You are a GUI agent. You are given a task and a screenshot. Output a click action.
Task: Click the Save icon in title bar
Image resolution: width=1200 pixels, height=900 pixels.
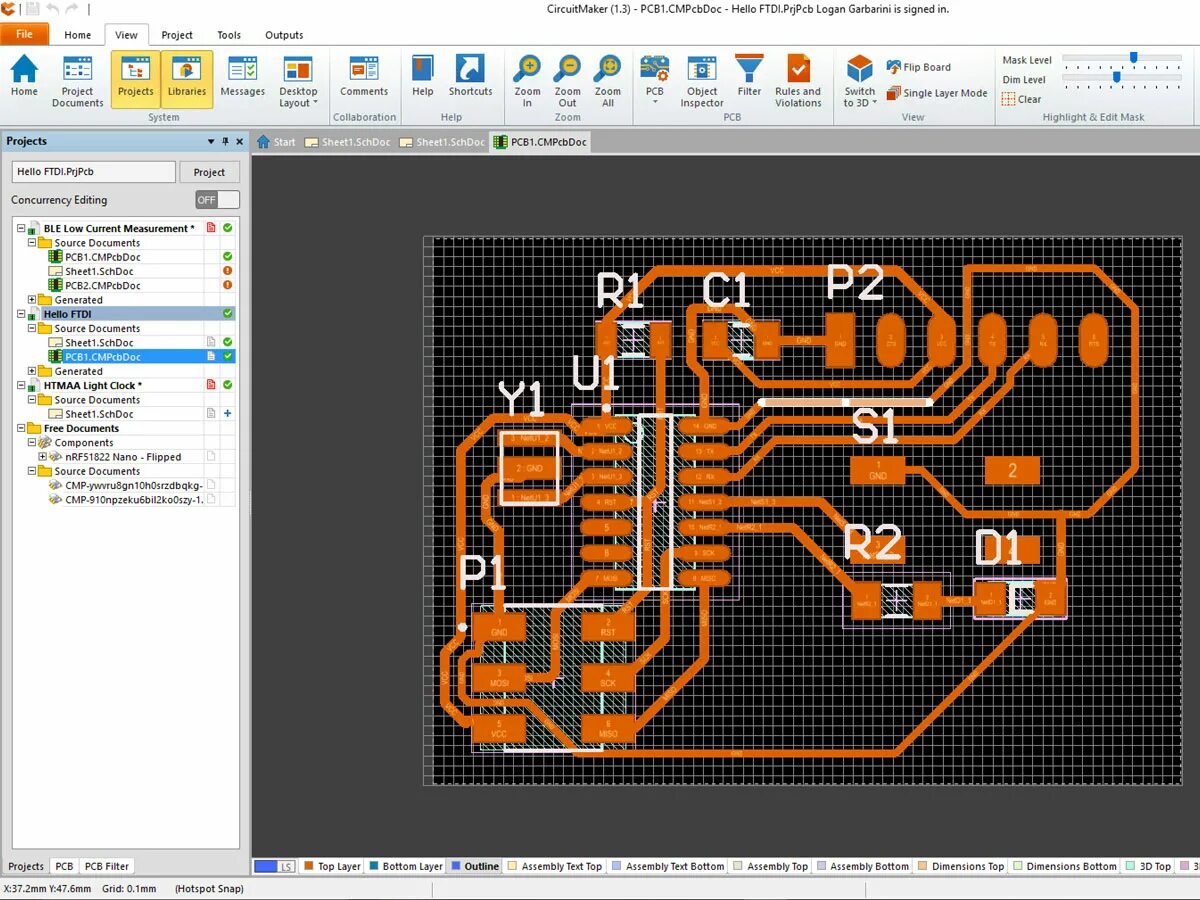(x=31, y=9)
